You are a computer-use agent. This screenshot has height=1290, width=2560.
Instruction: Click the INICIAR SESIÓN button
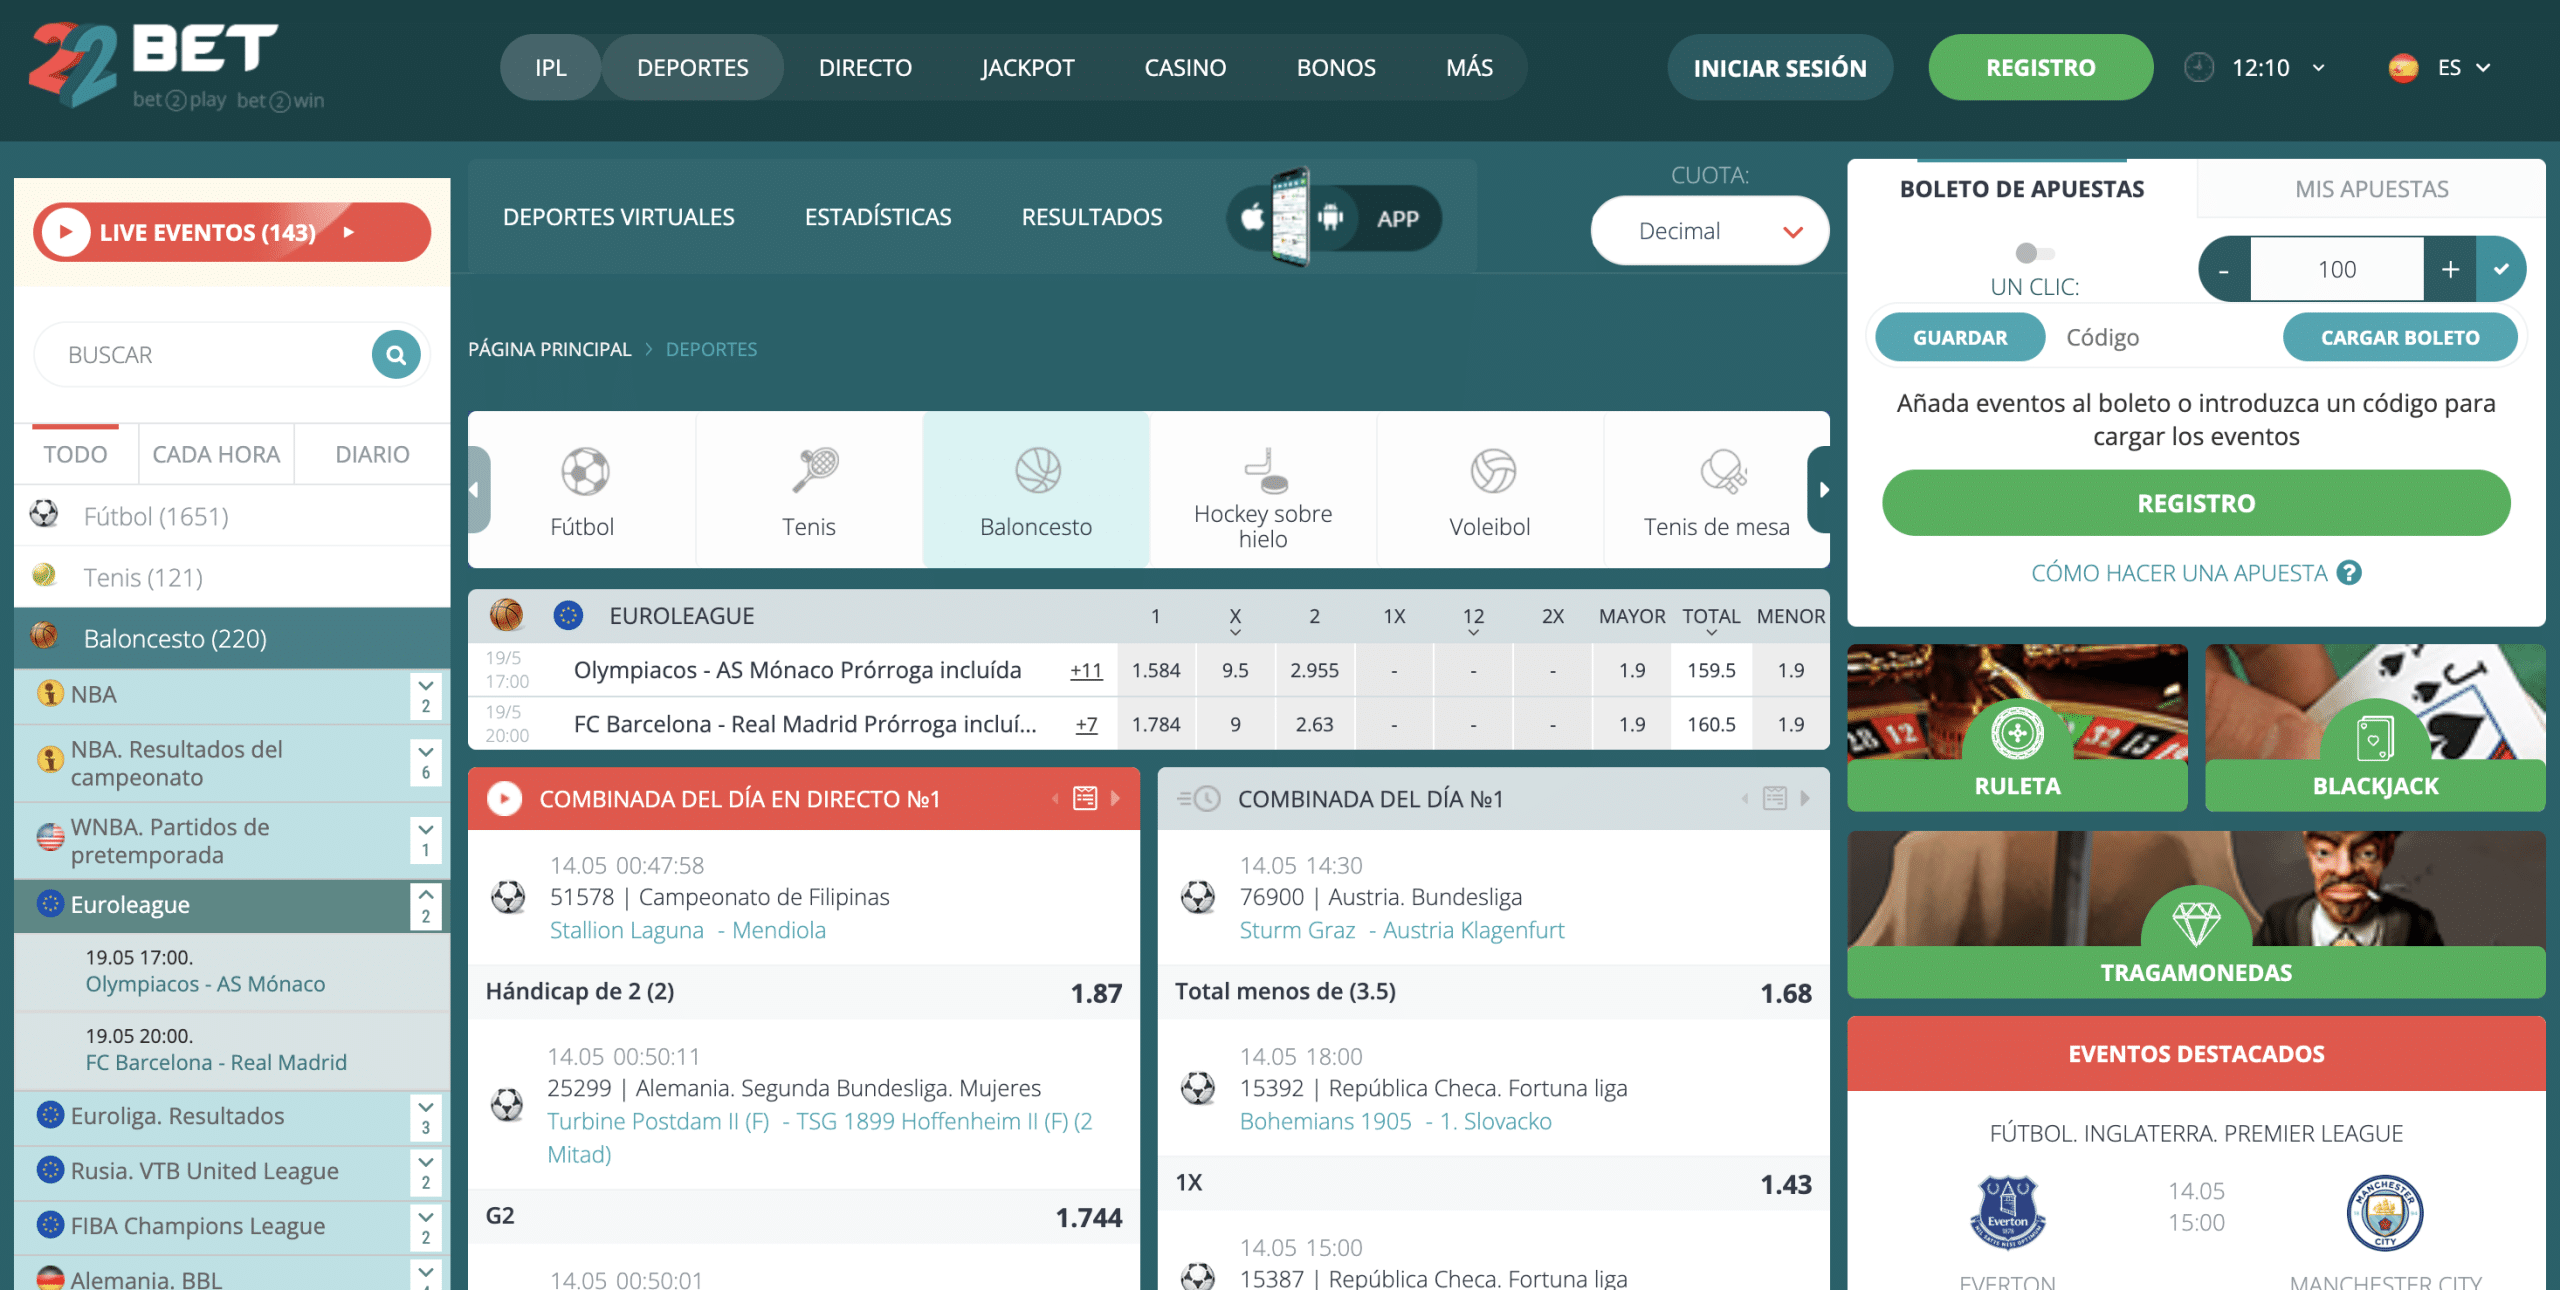(x=1779, y=67)
